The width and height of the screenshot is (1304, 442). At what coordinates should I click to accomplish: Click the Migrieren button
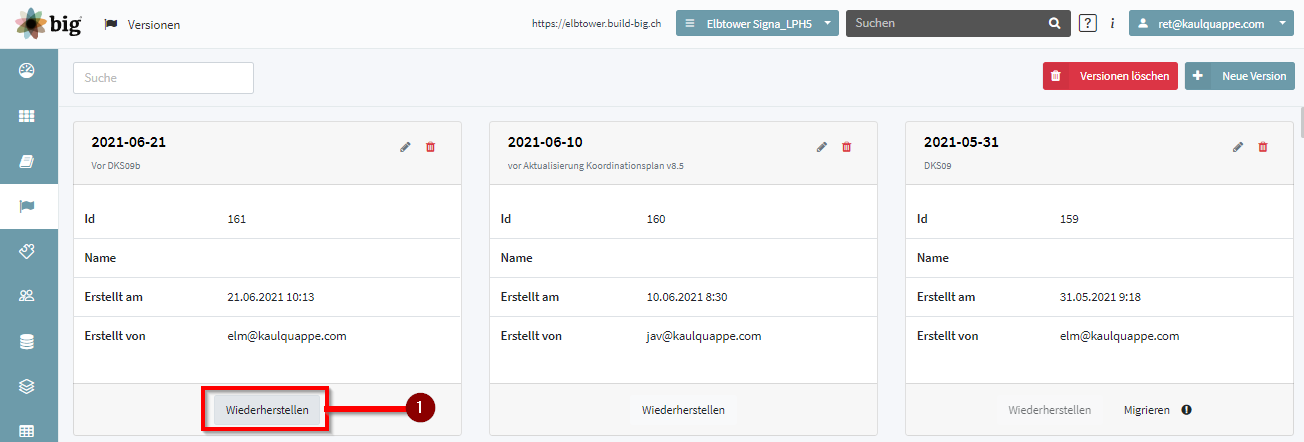(1146, 410)
